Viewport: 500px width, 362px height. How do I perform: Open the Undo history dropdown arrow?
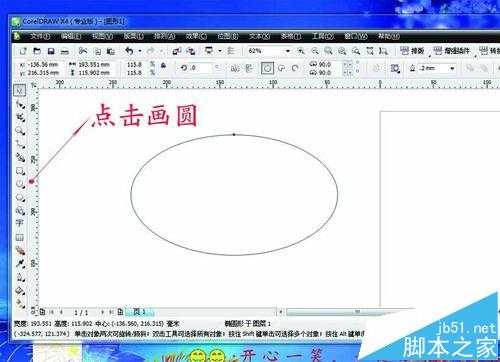[140, 51]
